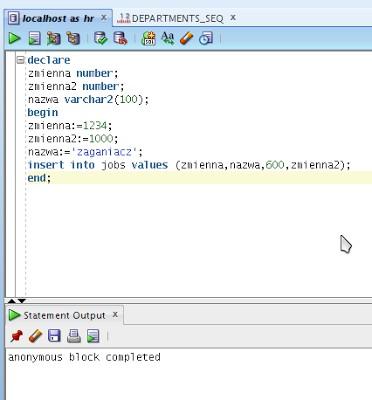Open the SQL History icon
The image size is (372, 400).
(x=148, y=38)
